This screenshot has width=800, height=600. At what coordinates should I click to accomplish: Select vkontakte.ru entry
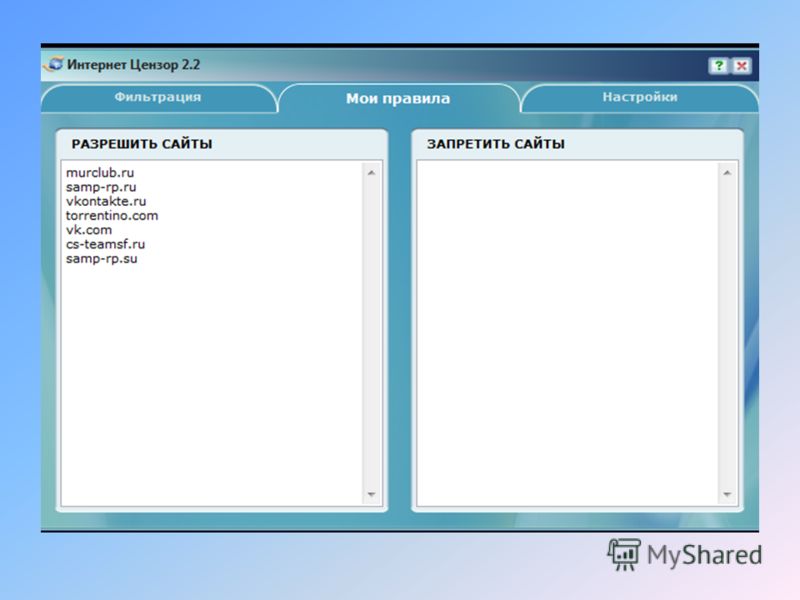(x=106, y=201)
